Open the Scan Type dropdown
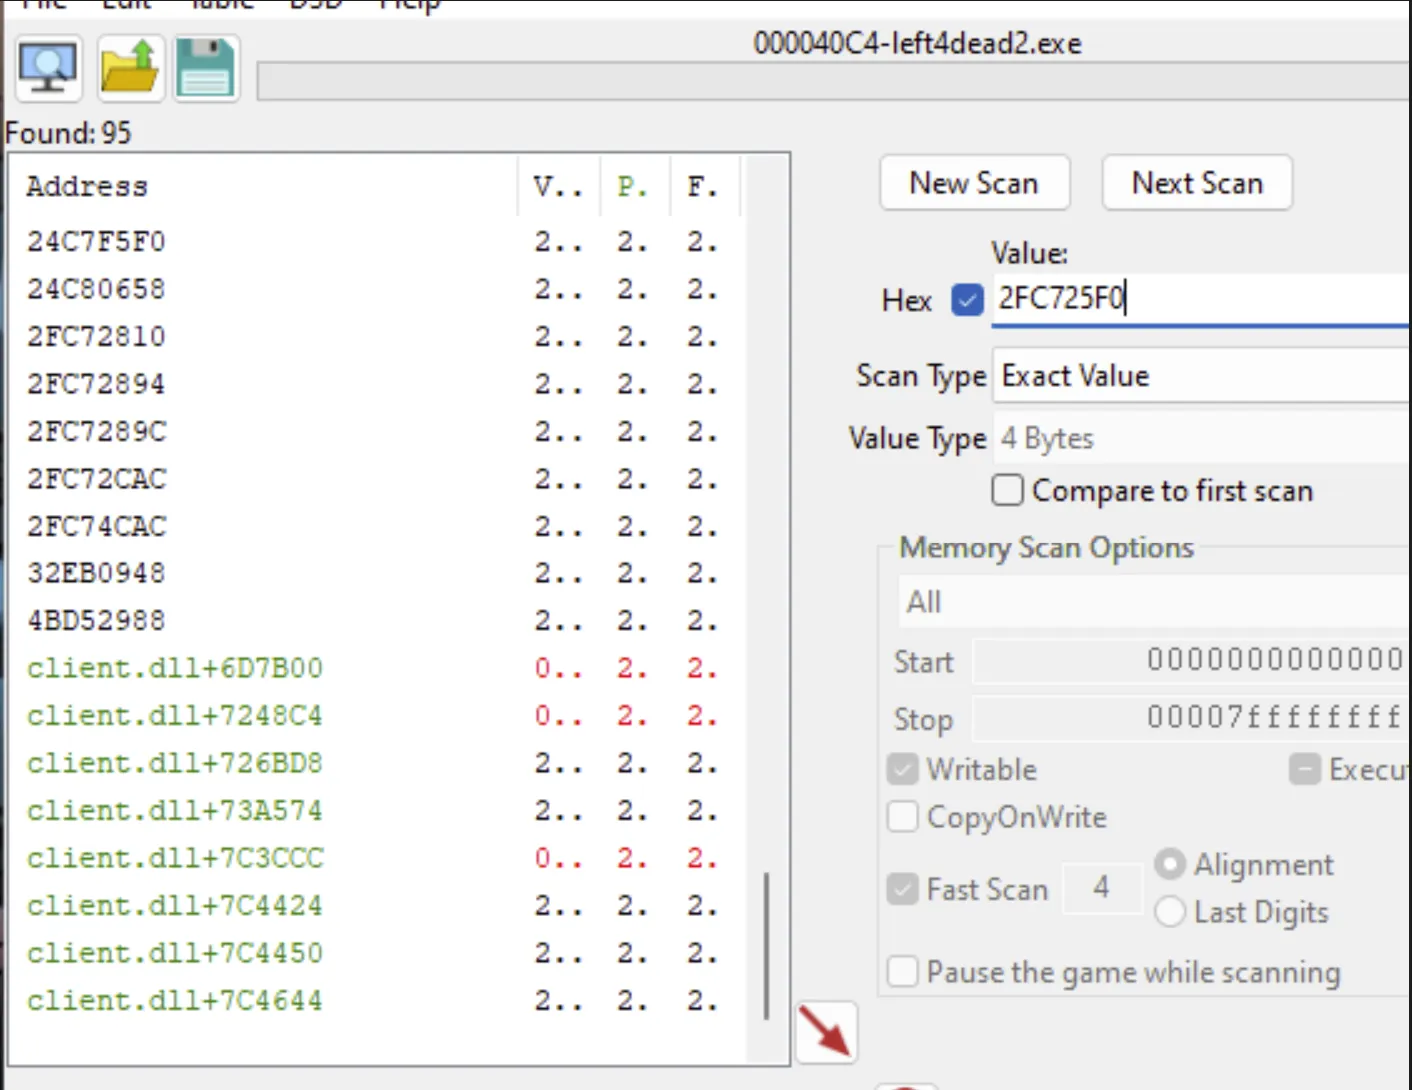 [1200, 376]
